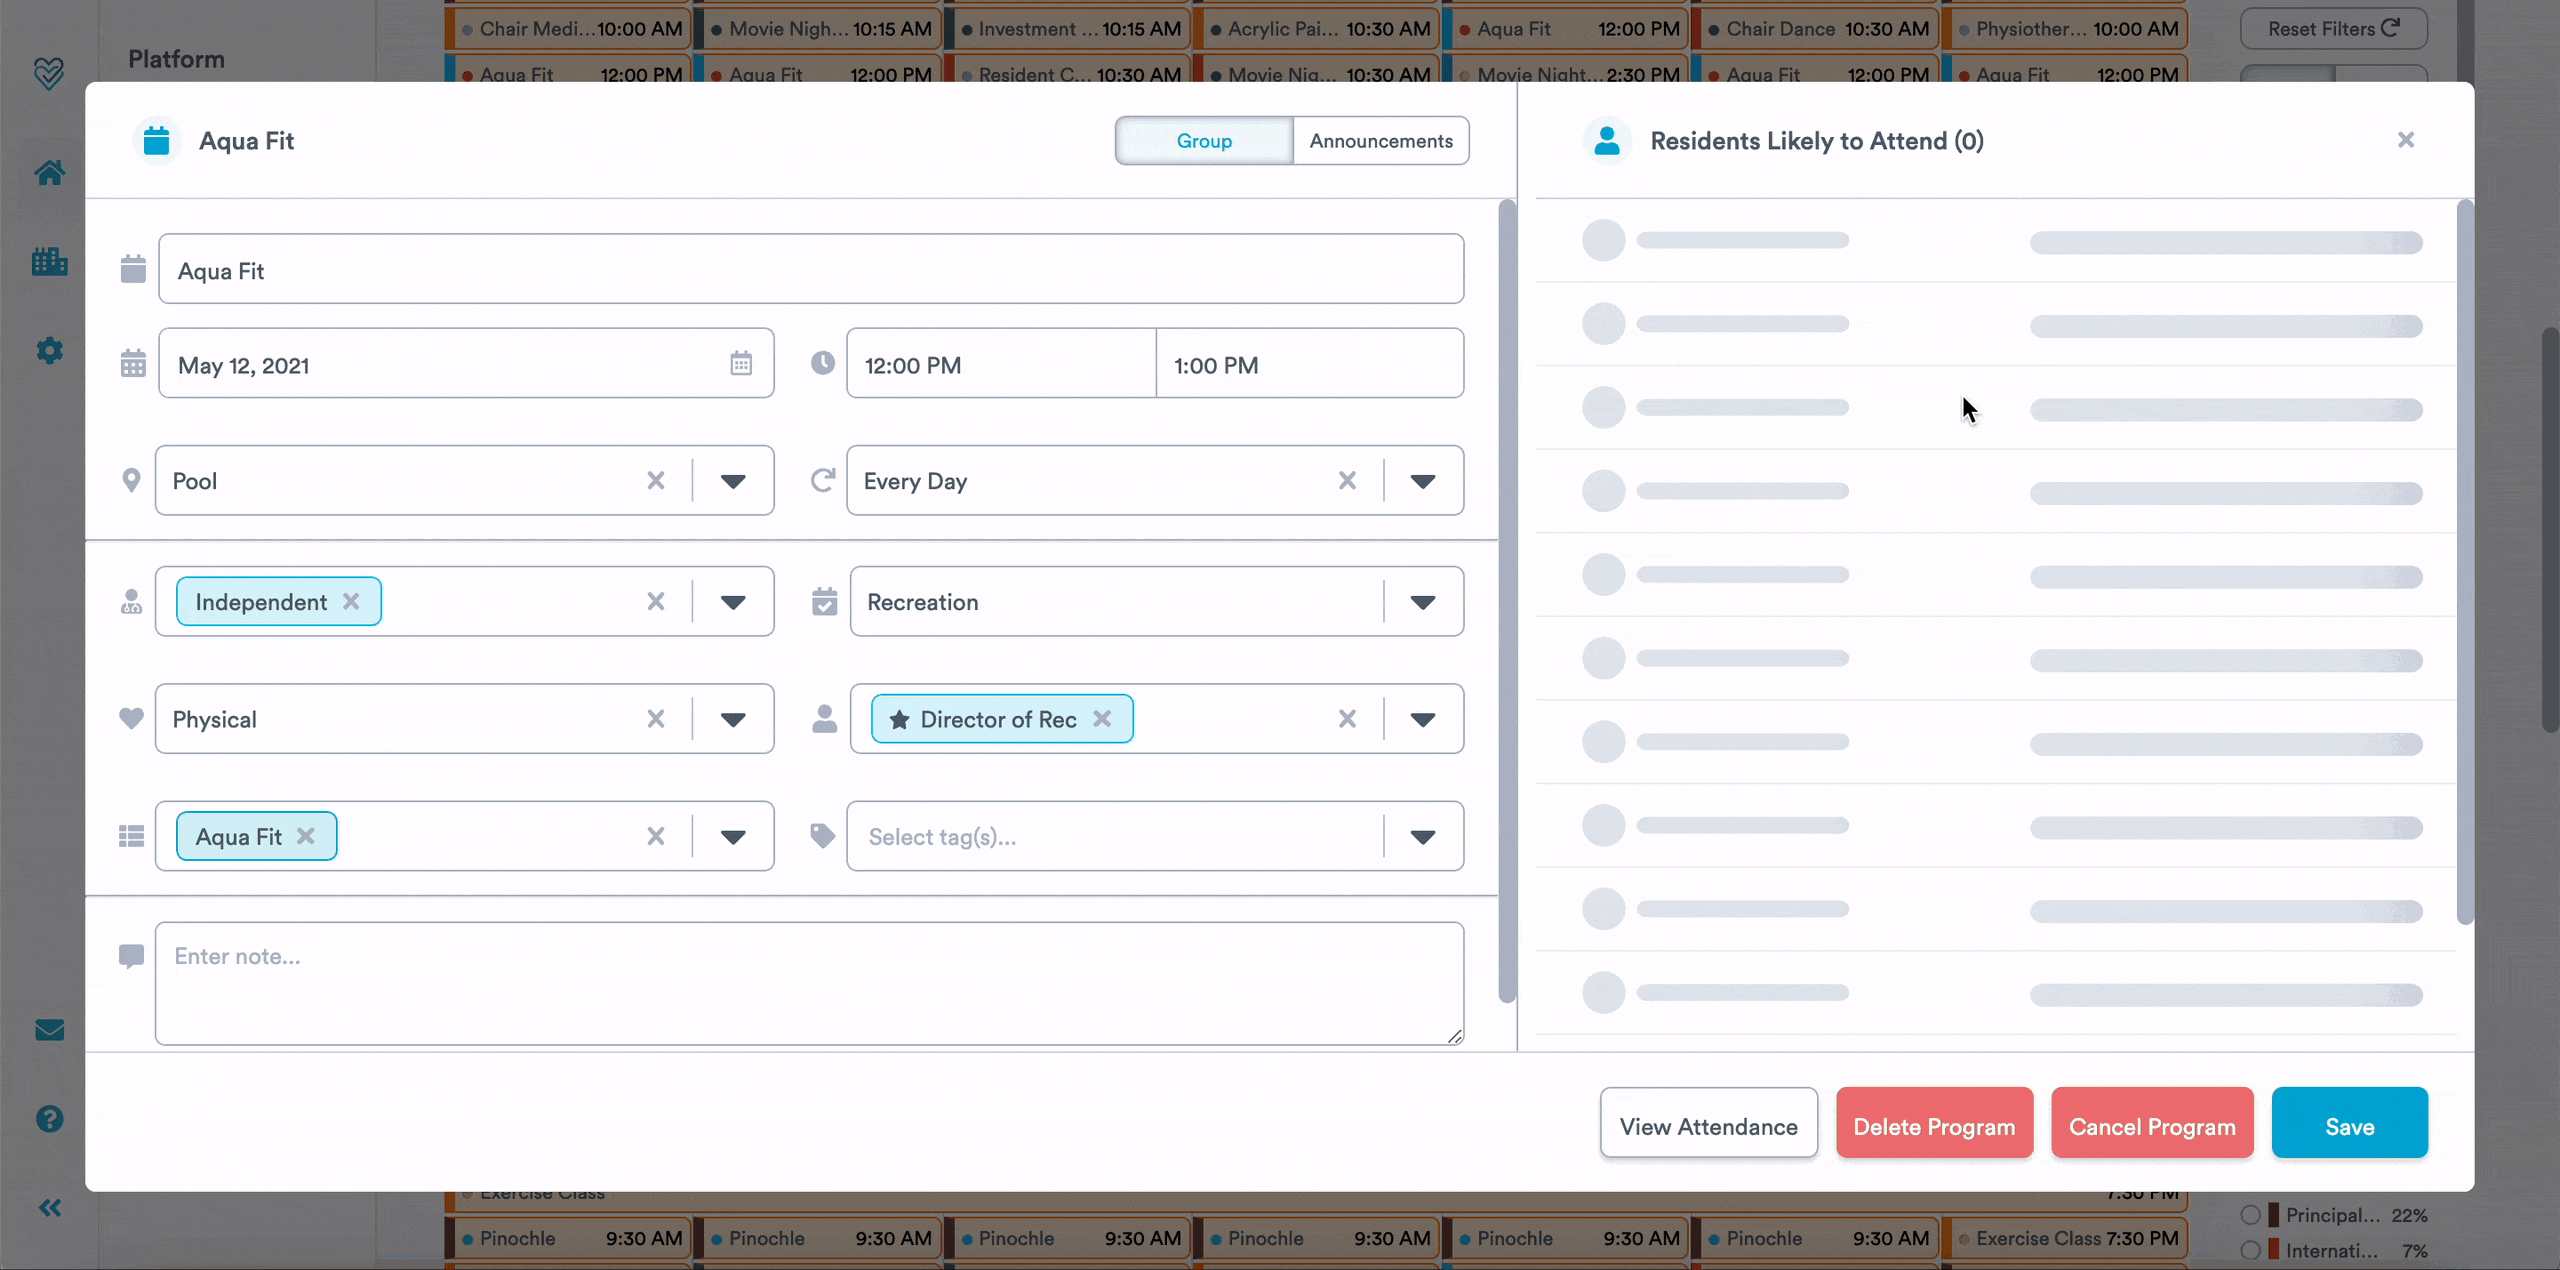Image resolution: width=2560 pixels, height=1270 pixels.
Task: Click the help question mark icon
Action: [x=49, y=1118]
